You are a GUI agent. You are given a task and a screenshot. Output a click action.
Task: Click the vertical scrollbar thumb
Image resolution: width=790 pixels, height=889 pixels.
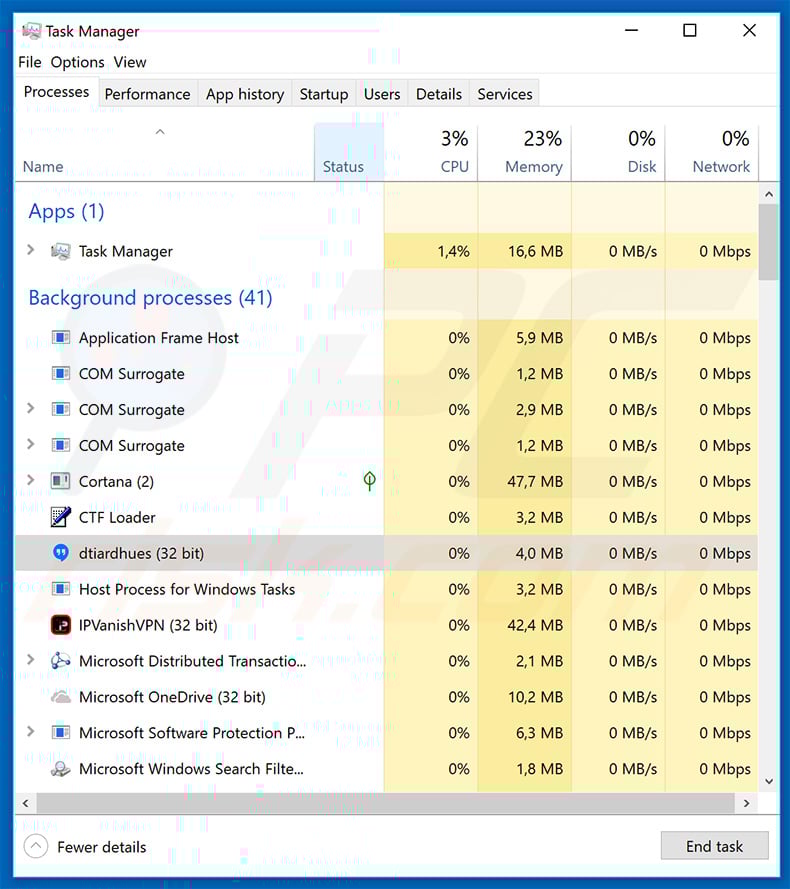tap(768, 243)
